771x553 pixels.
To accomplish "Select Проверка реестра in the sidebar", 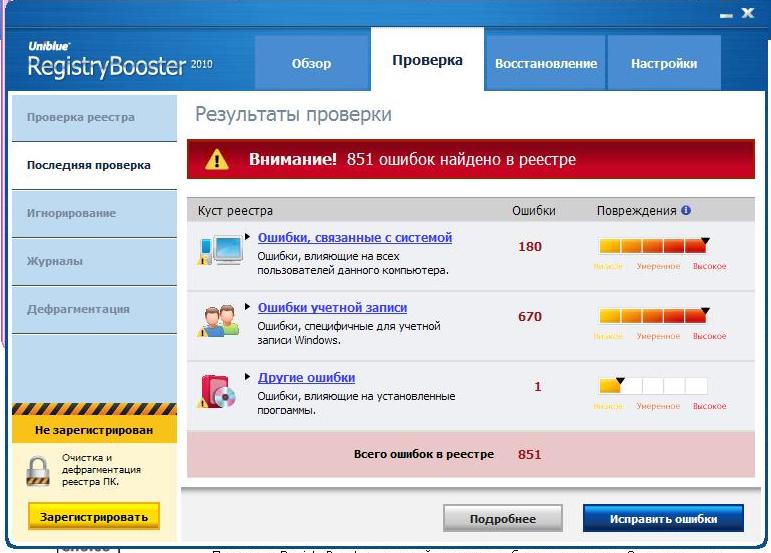I will pyautogui.click(x=81, y=117).
